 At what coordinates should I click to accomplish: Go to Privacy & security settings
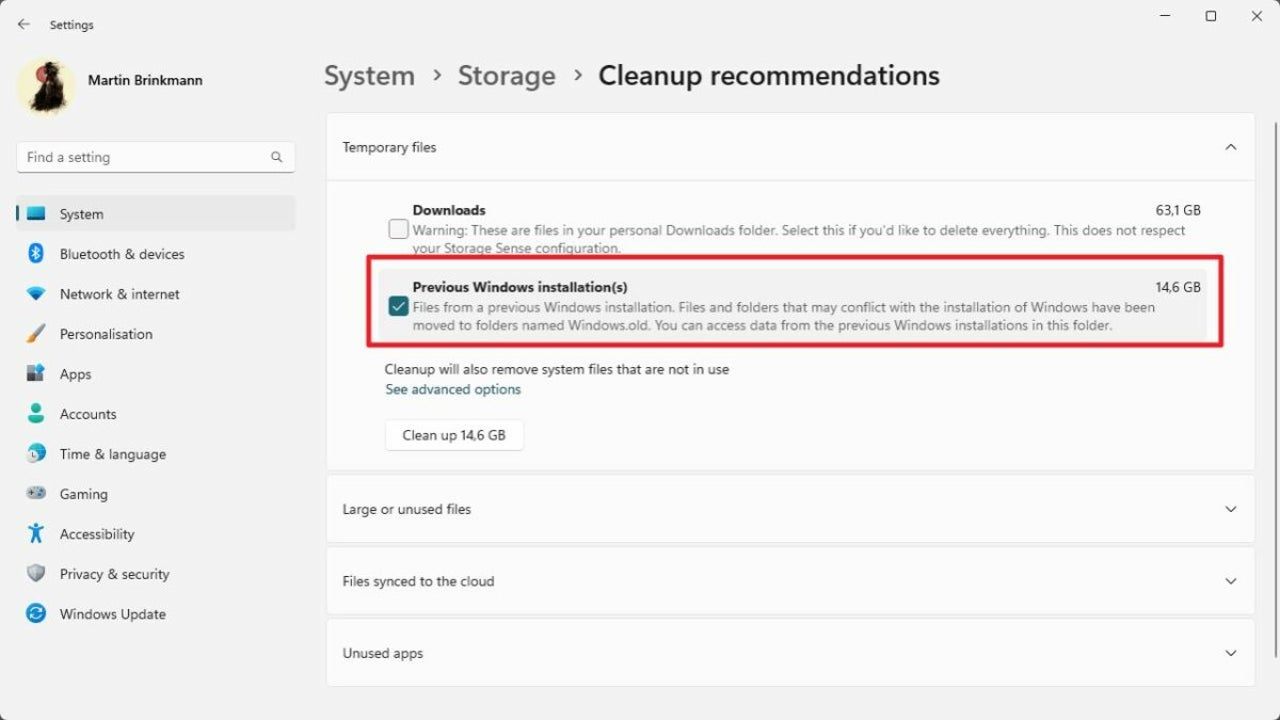click(114, 574)
